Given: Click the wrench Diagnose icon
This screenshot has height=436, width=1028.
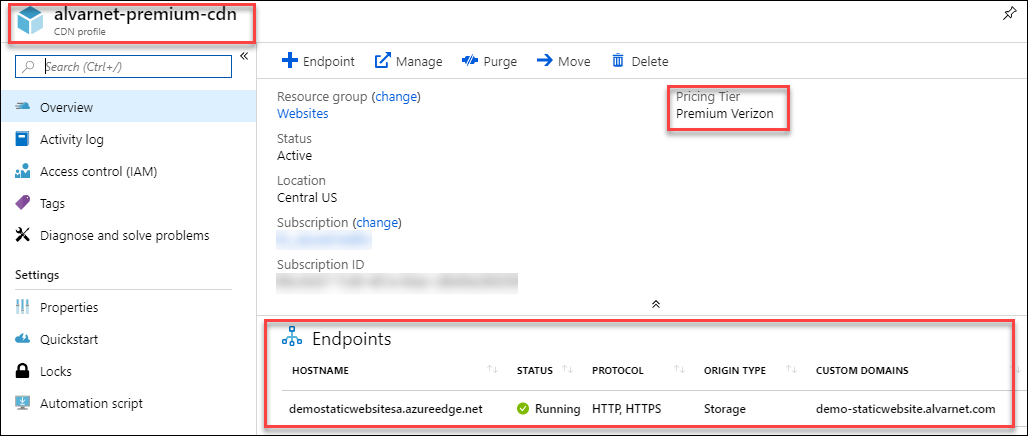Looking at the screenshot, I should pos(23,235).
